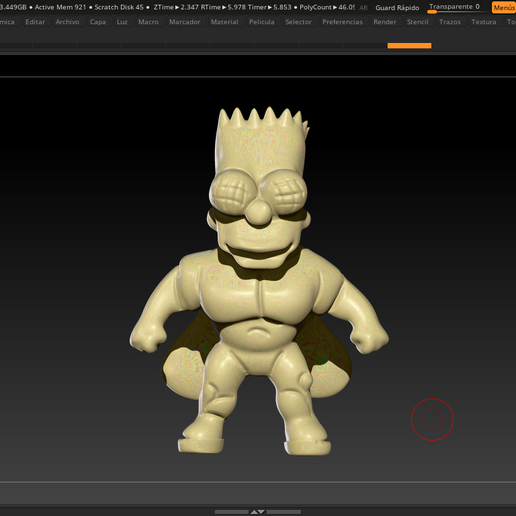Toggle the orange Menús button
This screenshot has height=516, width=516.
tap(504, 7)
